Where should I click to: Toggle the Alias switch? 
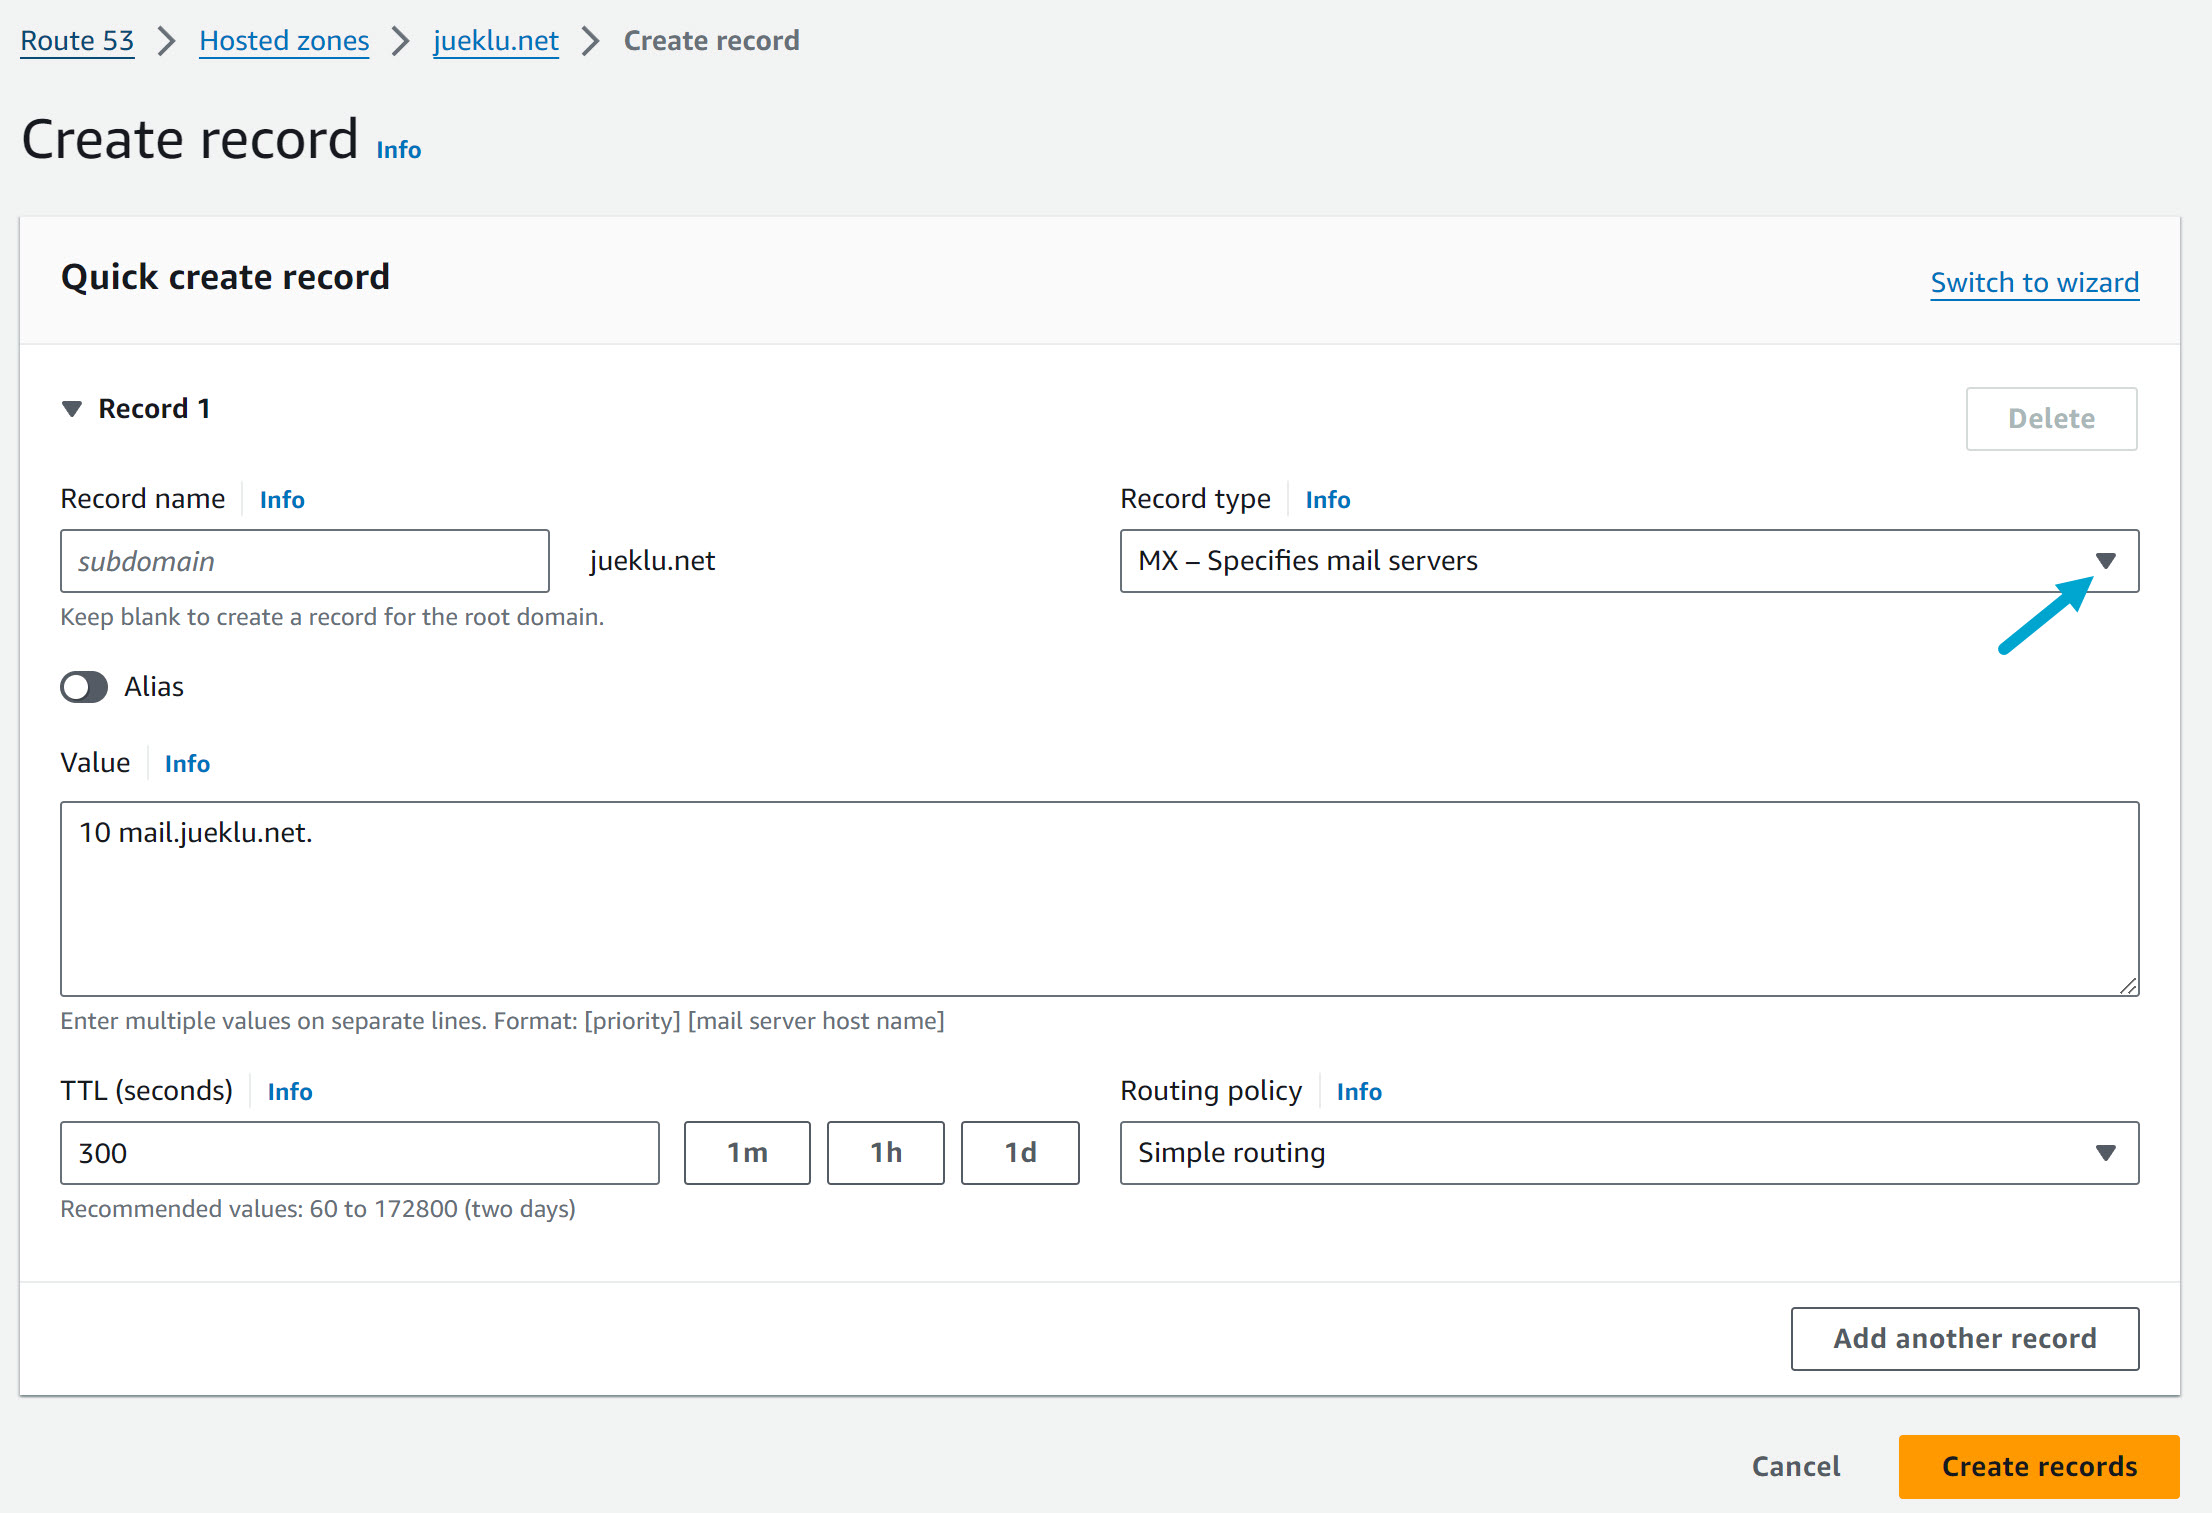(84, 687)
